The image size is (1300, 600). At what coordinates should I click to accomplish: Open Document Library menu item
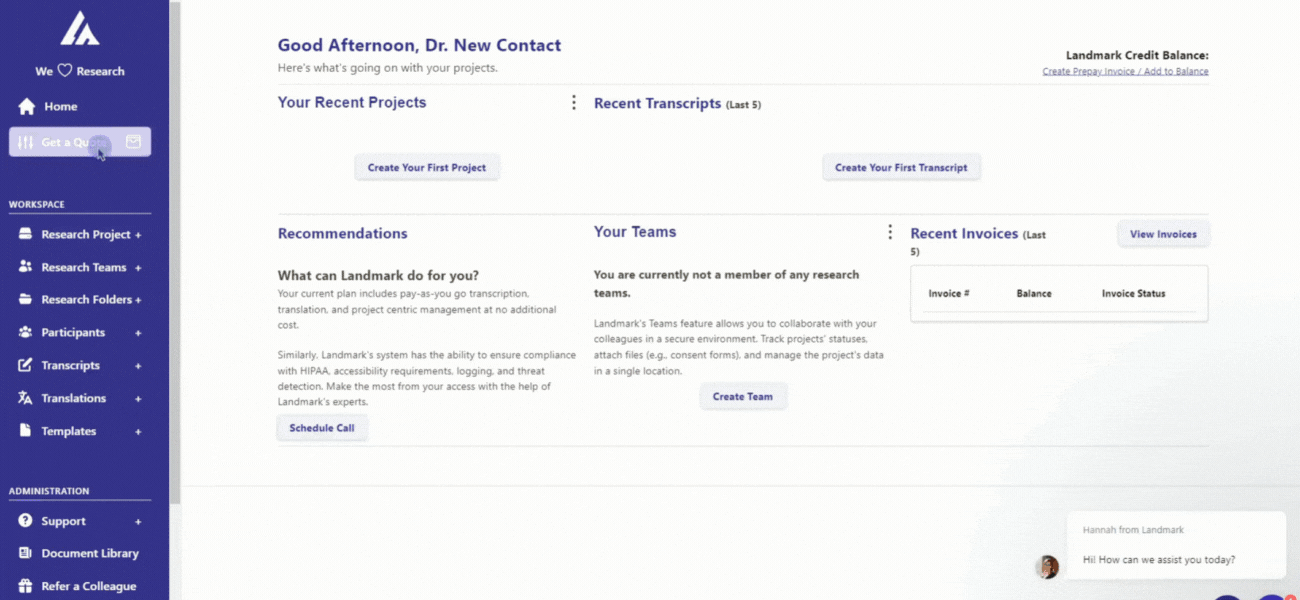click(80, 553)
